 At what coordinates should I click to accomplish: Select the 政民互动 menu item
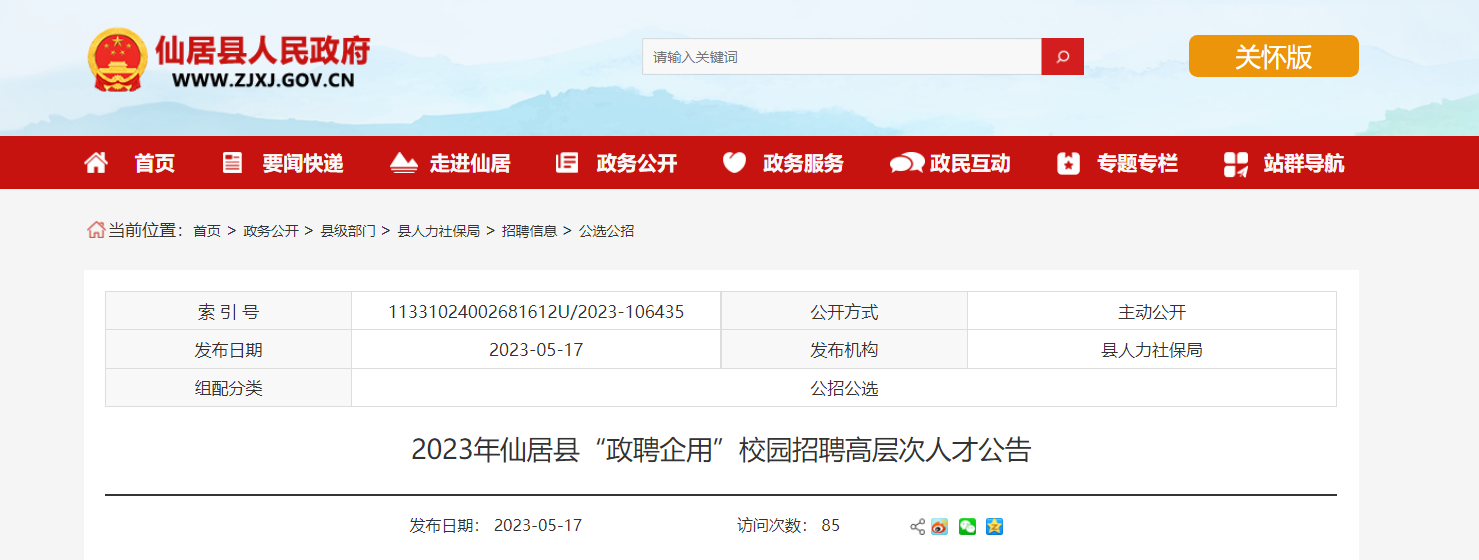click(x=970, y=163)
